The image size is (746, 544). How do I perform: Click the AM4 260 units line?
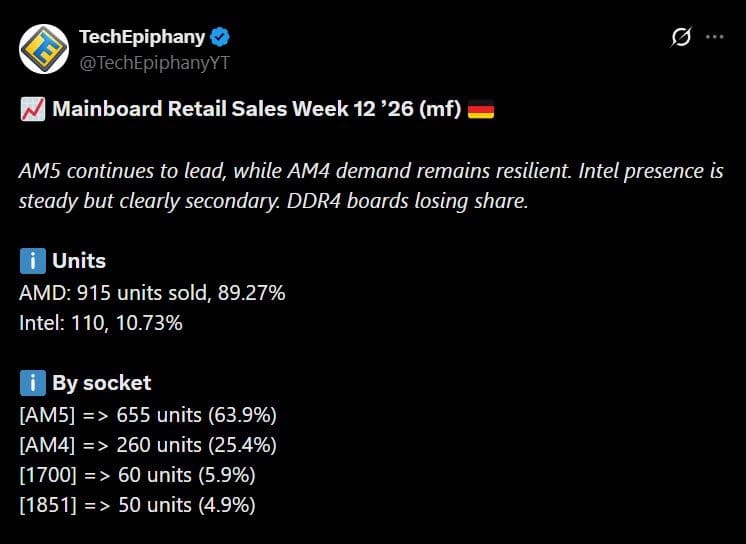(148, 444)
